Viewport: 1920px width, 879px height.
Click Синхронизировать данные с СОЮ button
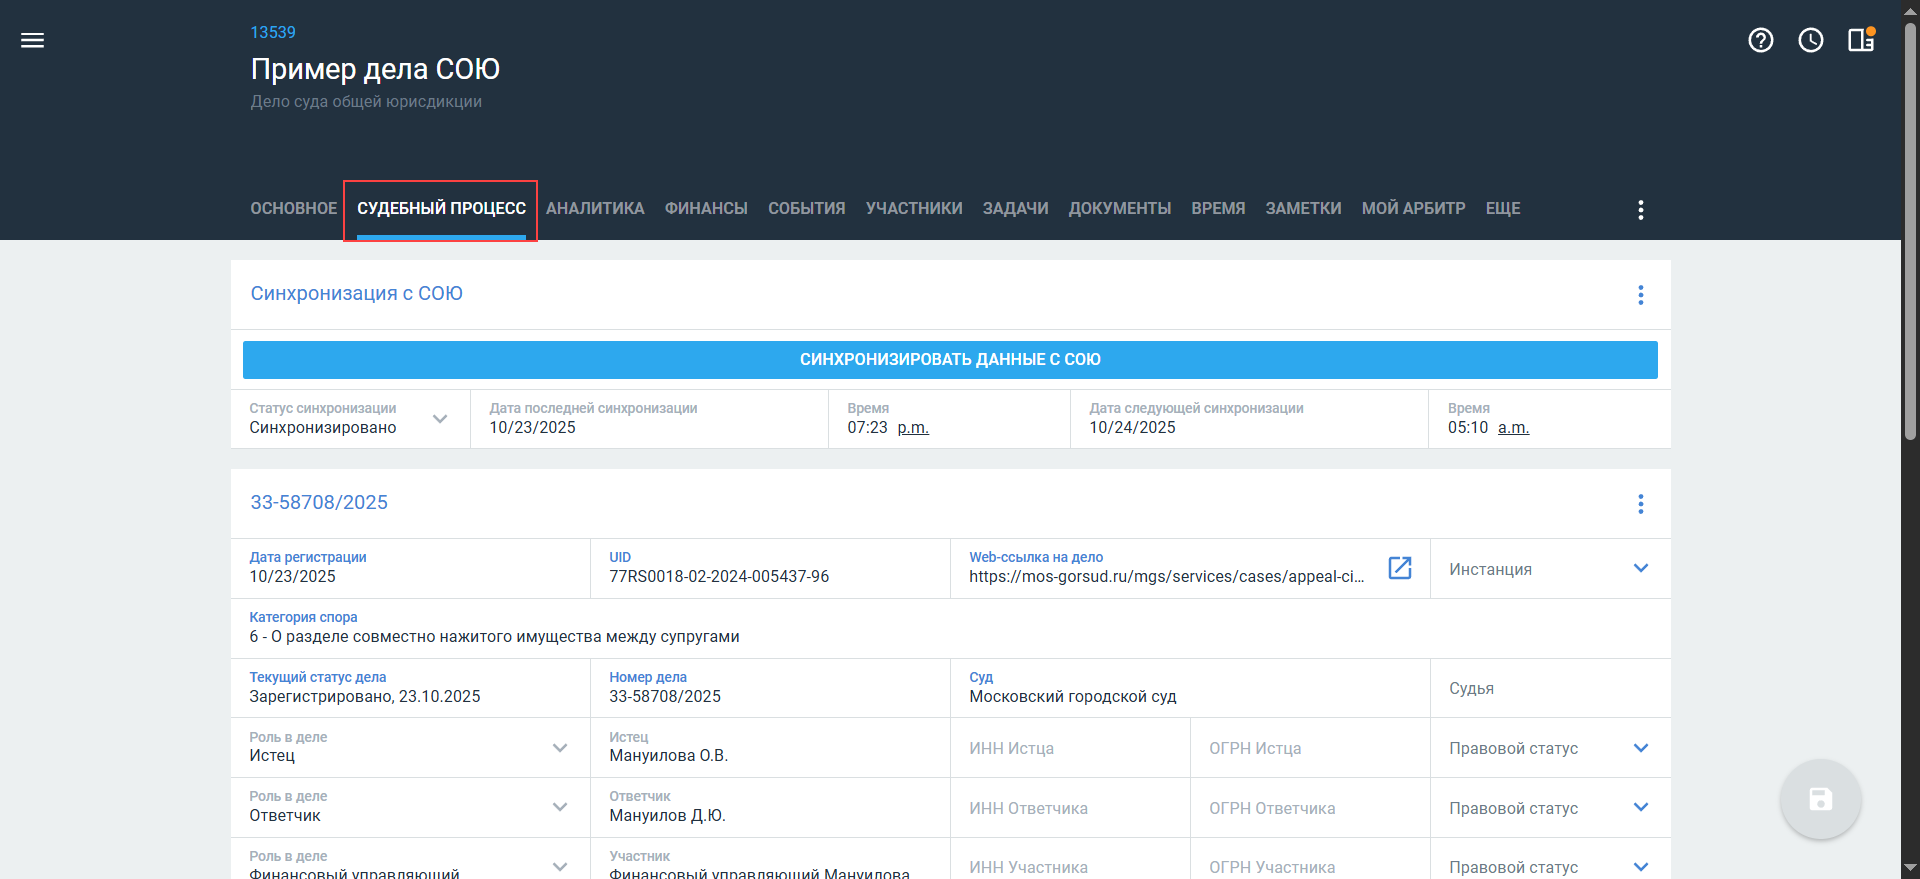(950, 360)
